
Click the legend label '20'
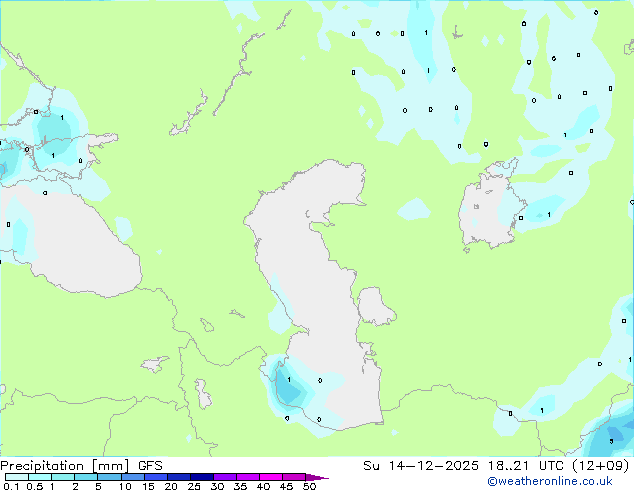coord(171,486)
